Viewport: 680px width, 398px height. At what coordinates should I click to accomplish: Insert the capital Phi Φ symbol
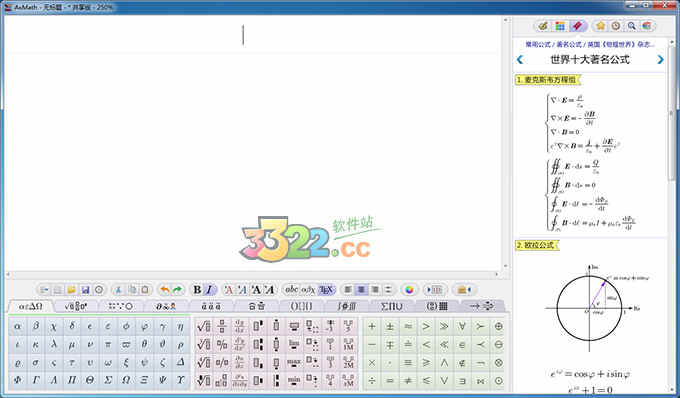tap(17, 380)
